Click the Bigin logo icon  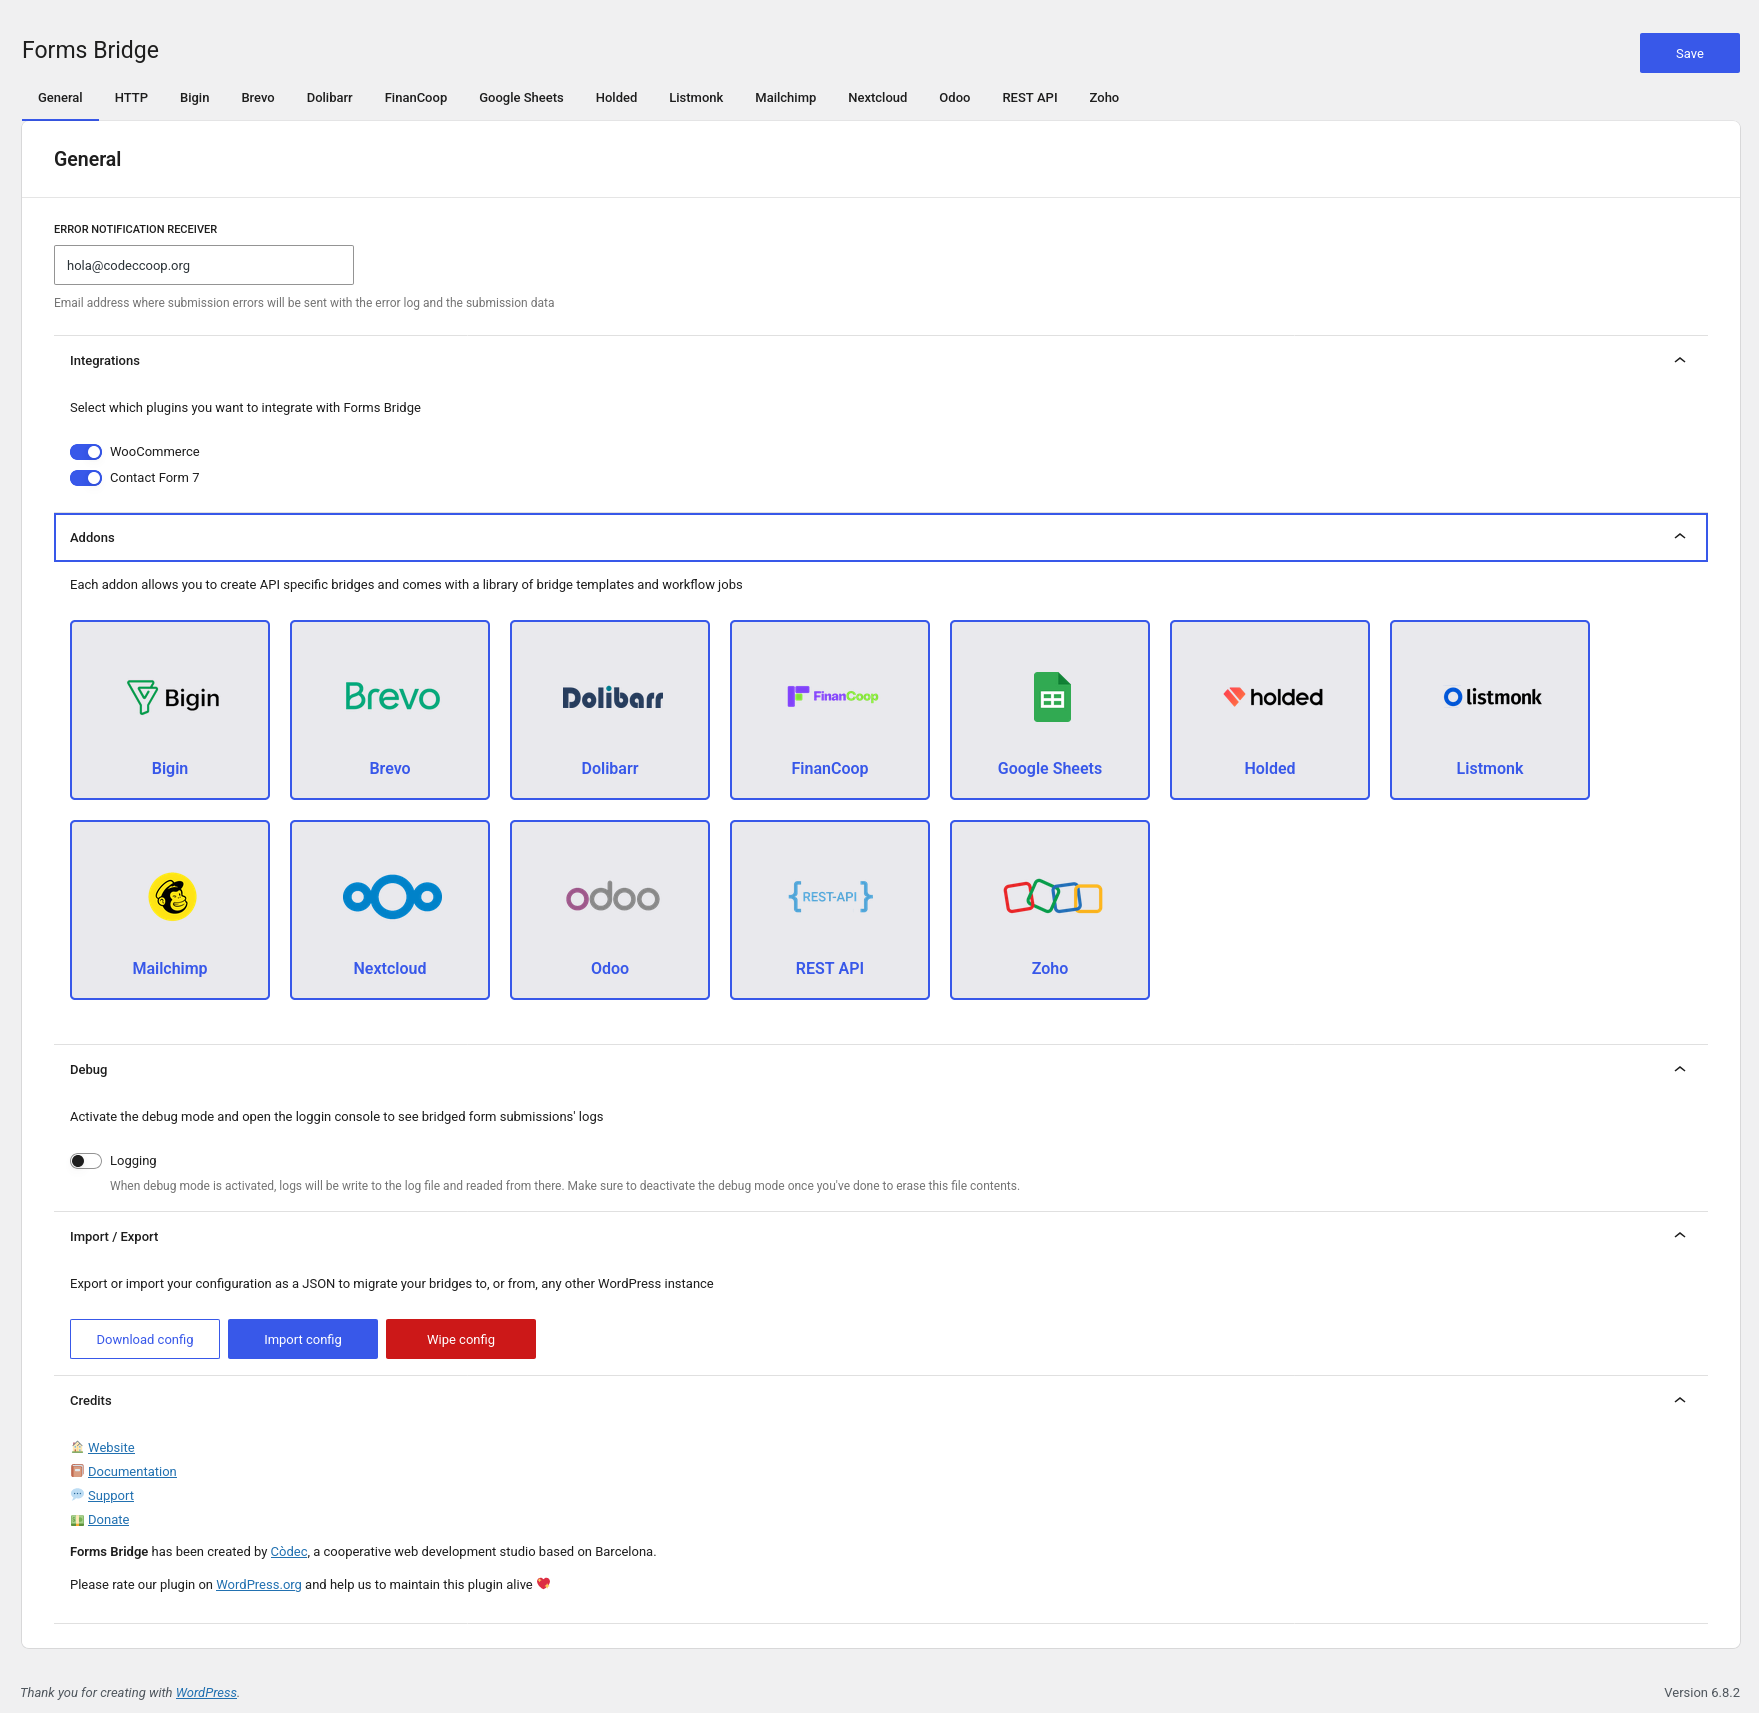point(172,697)
